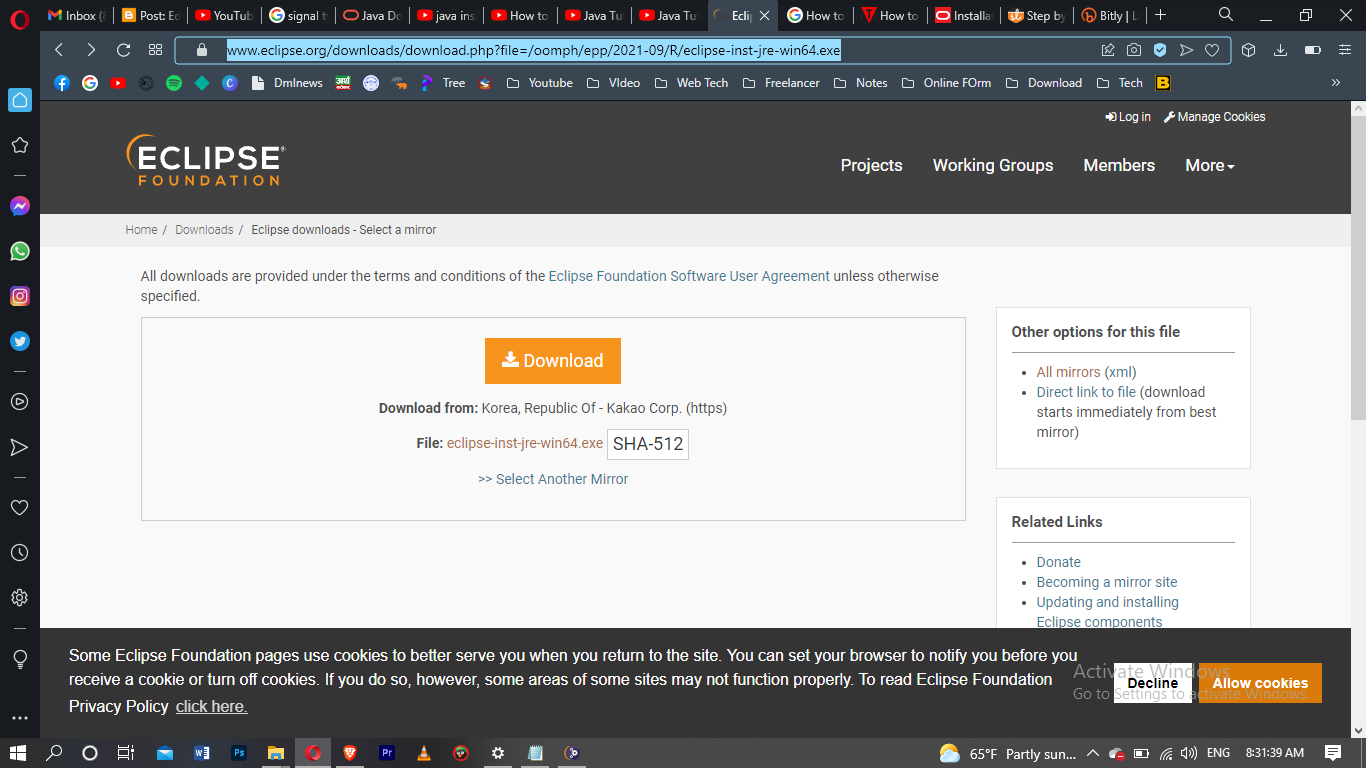1366x768 pixels.
Task: Open Windows Start menu
Action: (x=17, y=753)
